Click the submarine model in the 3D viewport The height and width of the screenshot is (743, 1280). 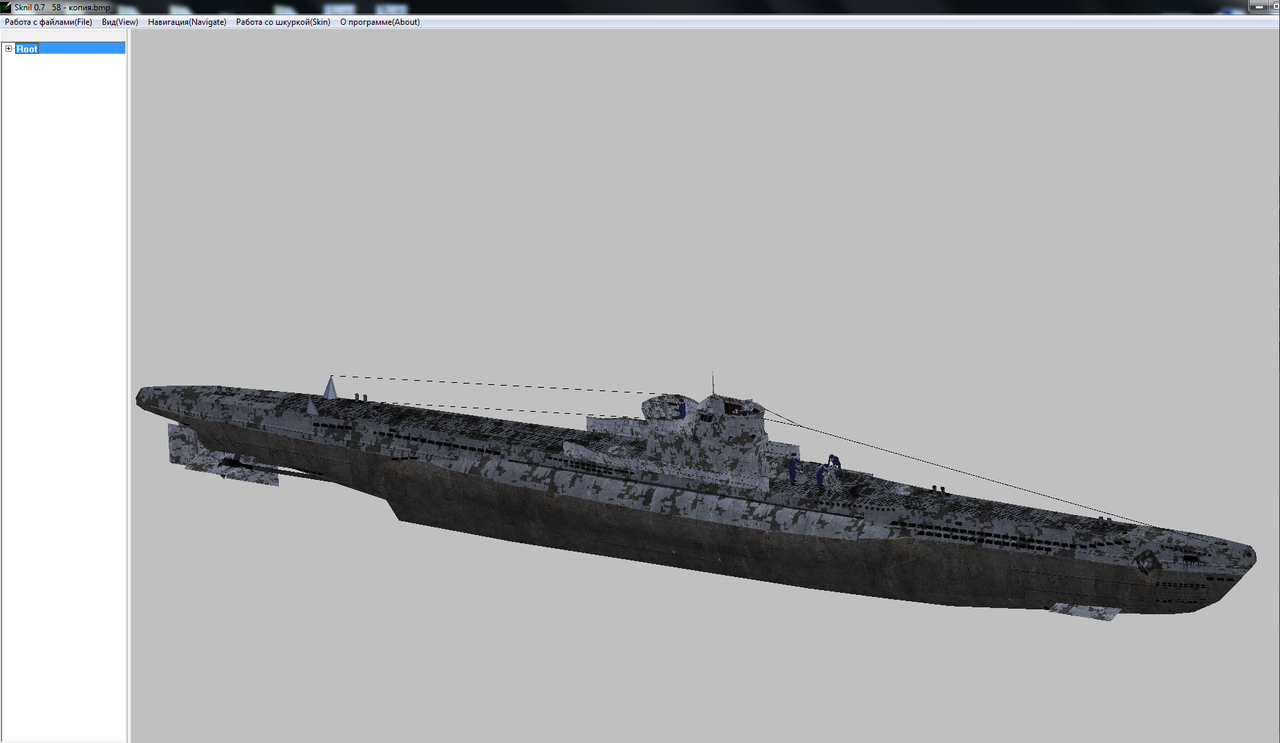coord(695,495)
